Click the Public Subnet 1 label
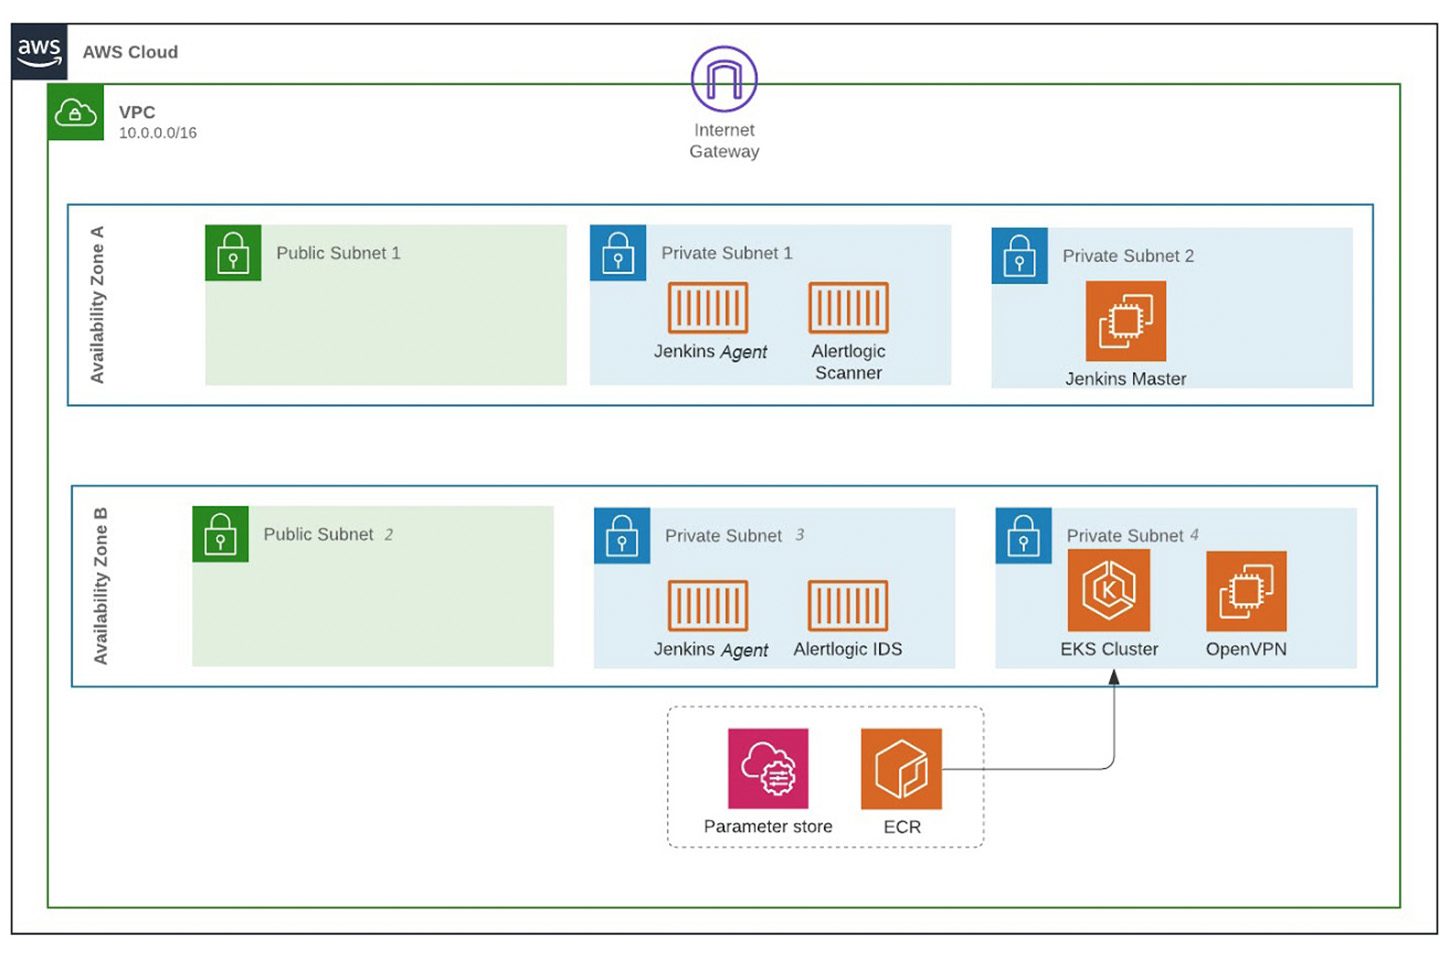This screenshot has height=957, width=1450. 338,253
